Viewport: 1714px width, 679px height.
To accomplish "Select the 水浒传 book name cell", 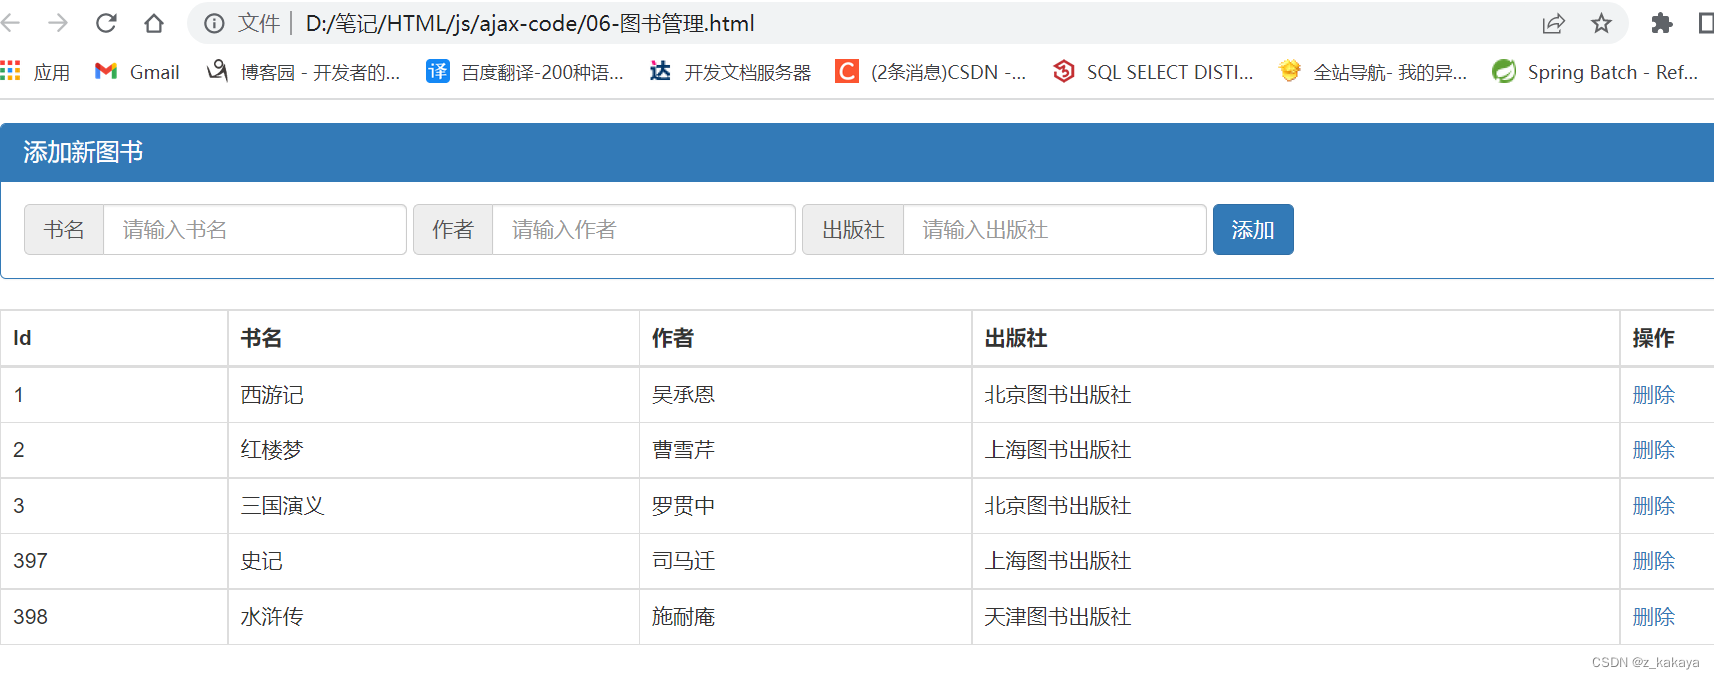I will click(434, 617).
